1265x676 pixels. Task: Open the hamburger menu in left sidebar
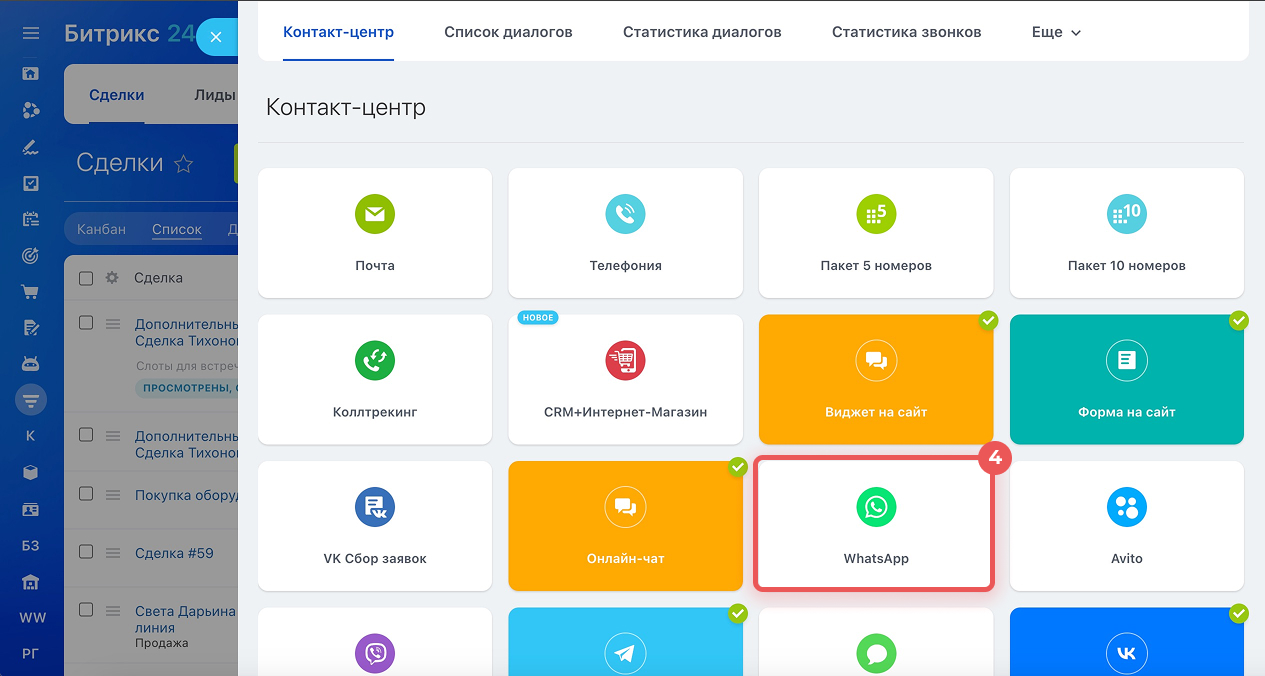(31, 33)
